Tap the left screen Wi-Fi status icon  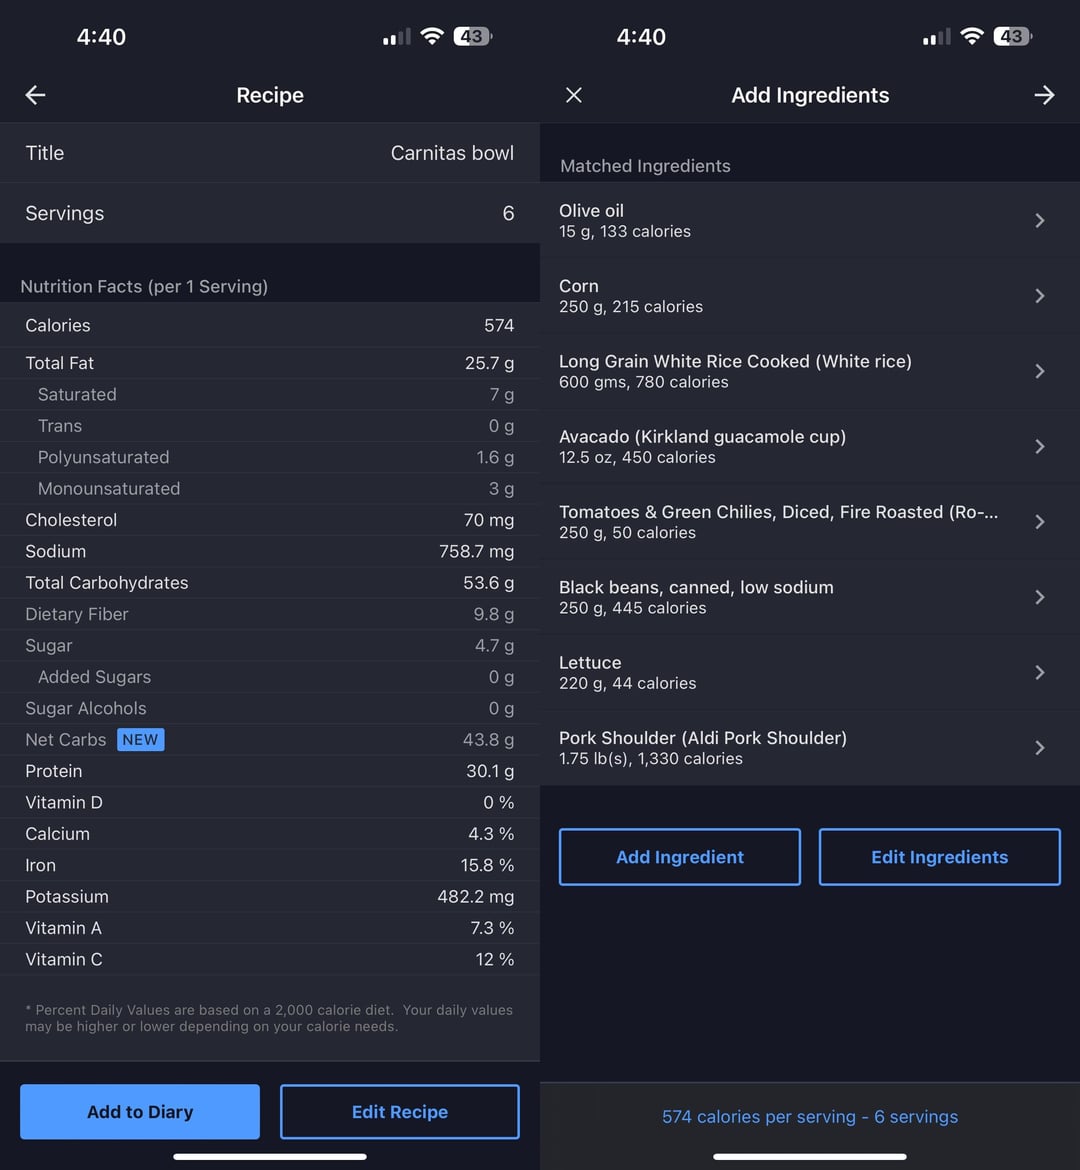click(432, 36)
